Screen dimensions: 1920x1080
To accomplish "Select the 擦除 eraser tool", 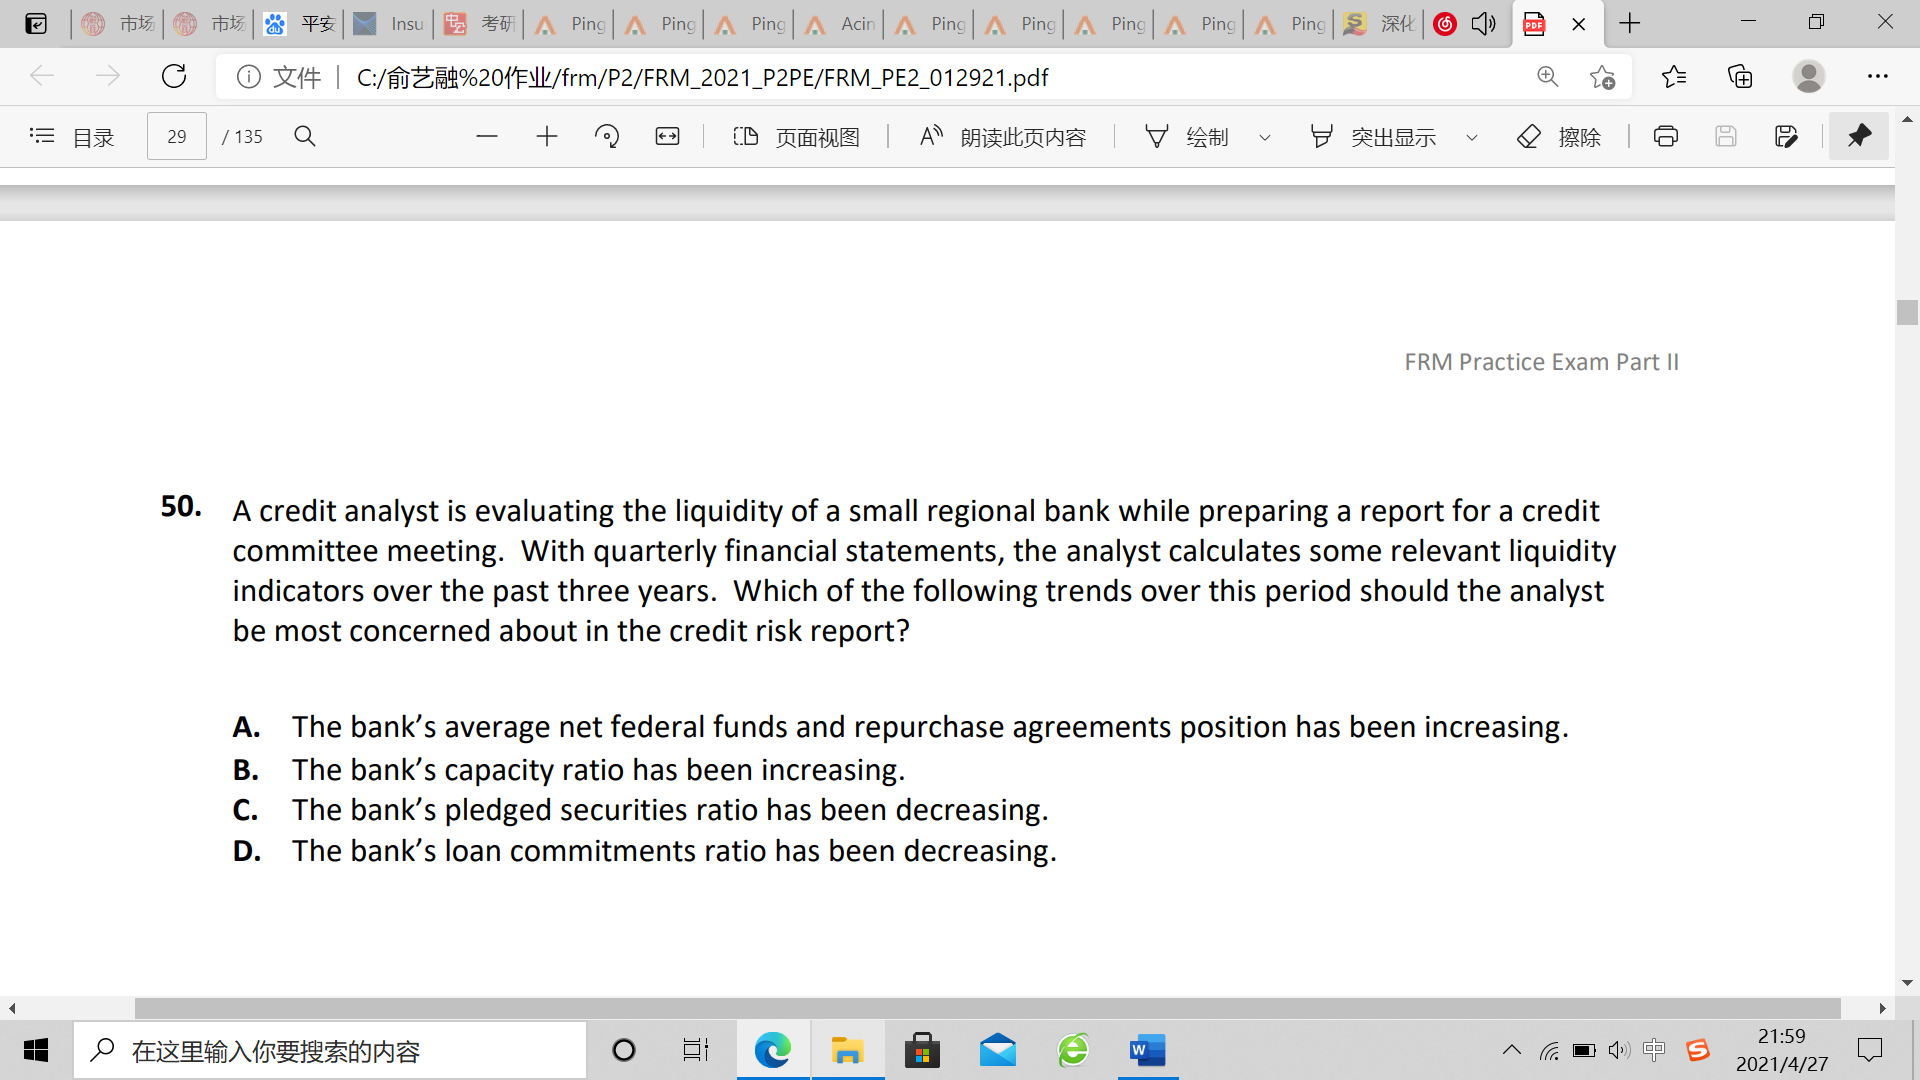I will [1559, 137].
